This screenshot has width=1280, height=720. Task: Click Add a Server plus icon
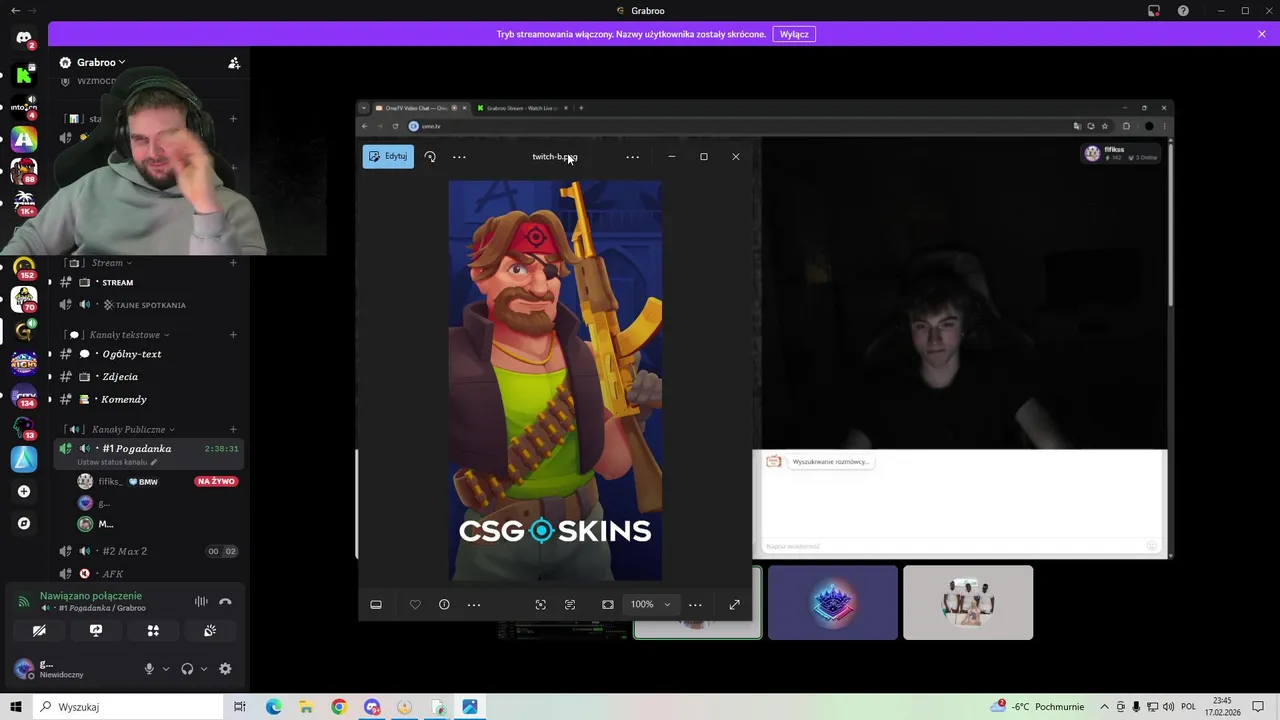click(24, 491)
